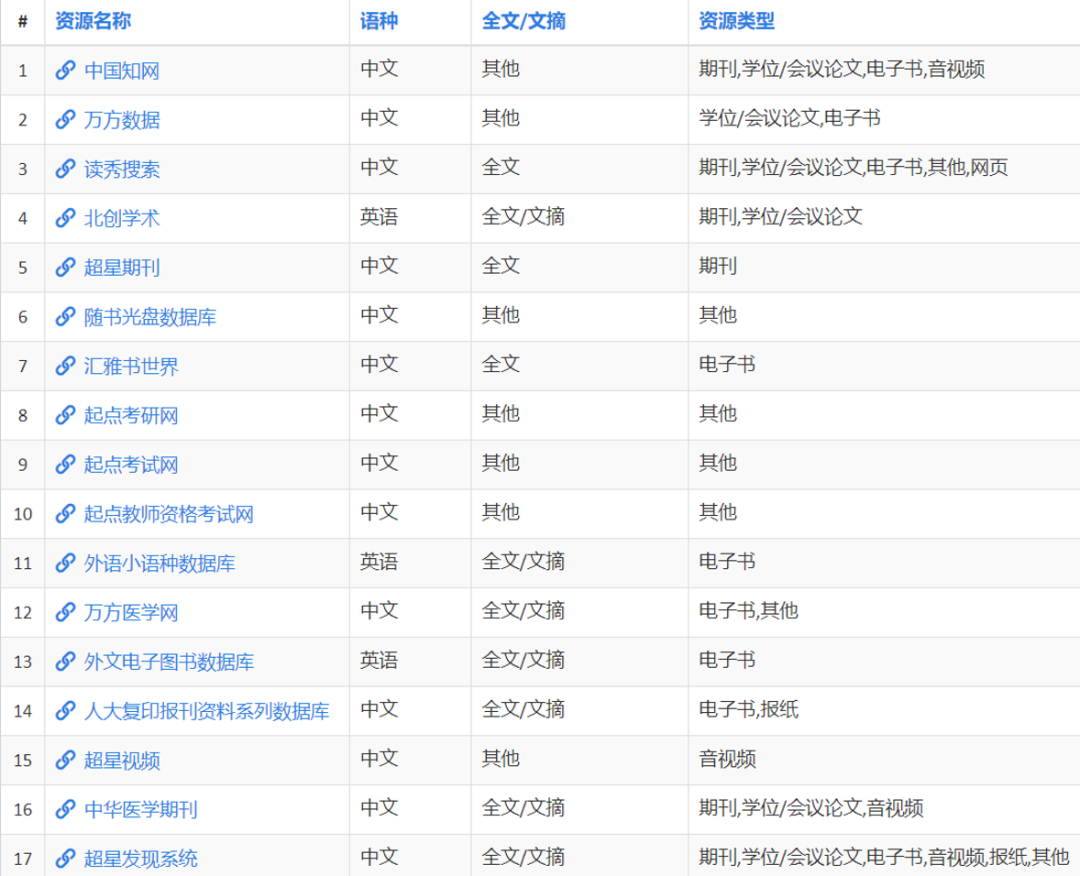1080x876 pixels.
Task: Visit the 万方医学网 resource
Action: pos(132,612)
